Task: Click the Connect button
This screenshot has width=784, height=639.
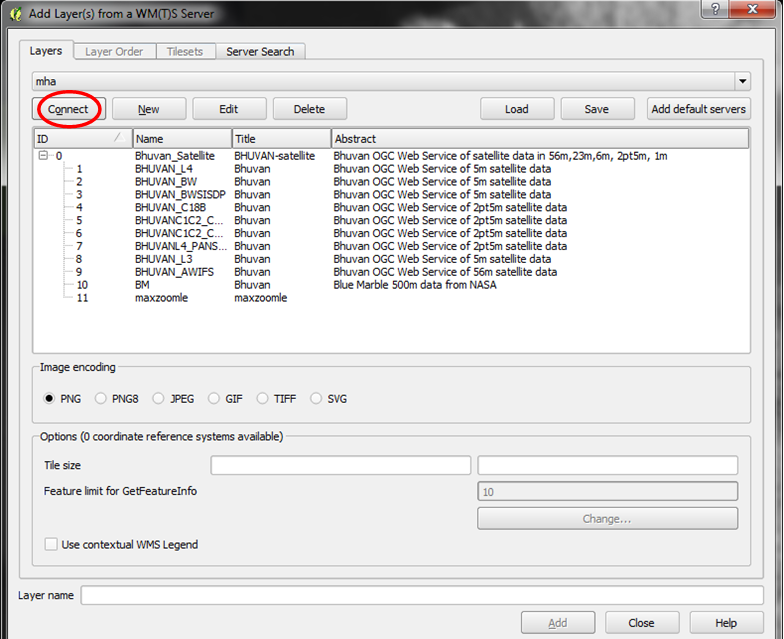Action: click(68, 109)
